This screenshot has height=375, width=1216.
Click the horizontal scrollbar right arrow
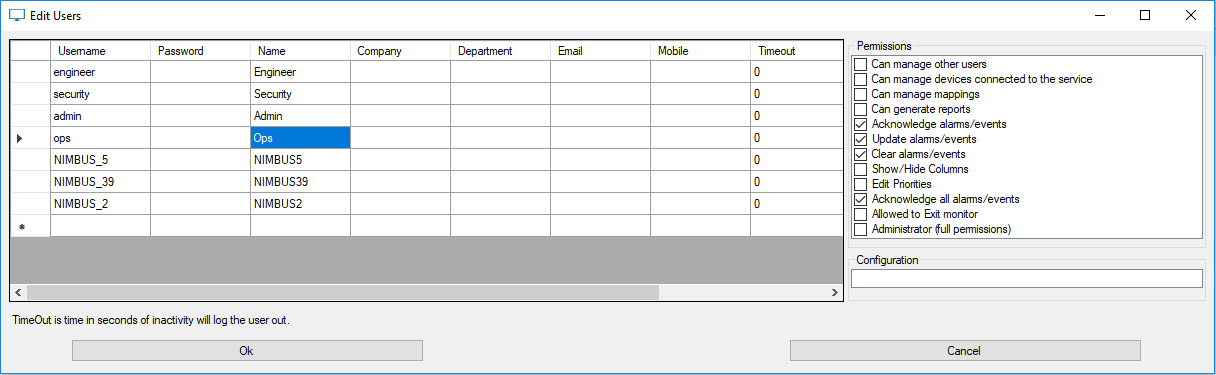pyautogui.click(x=836, y=293)
